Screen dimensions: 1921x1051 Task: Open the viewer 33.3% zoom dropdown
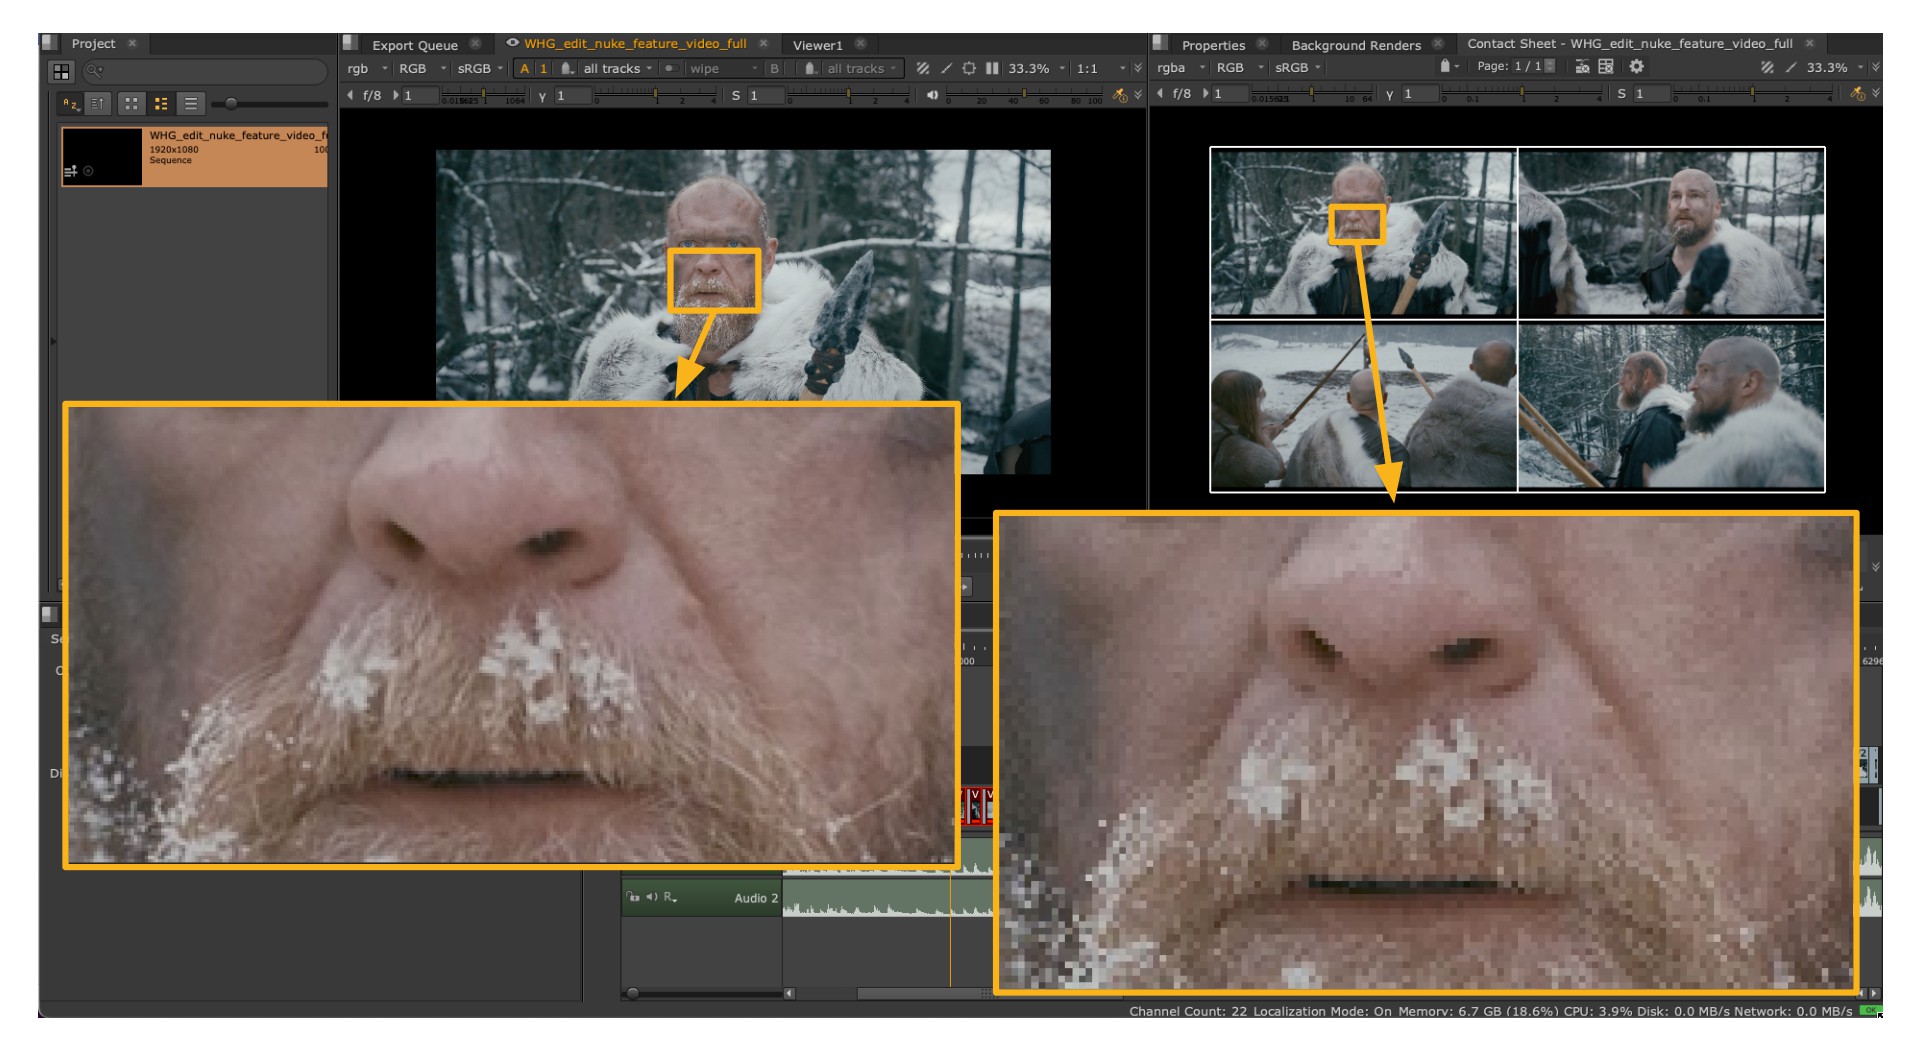[1036, 68]
